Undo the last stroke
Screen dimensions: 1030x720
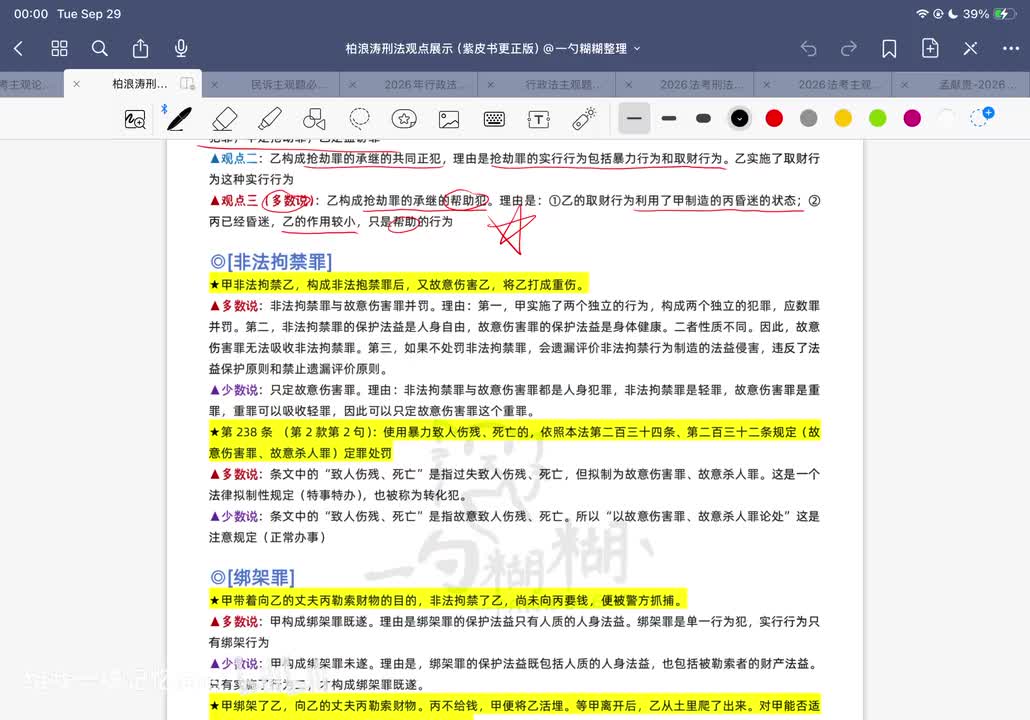click(808, 48)
